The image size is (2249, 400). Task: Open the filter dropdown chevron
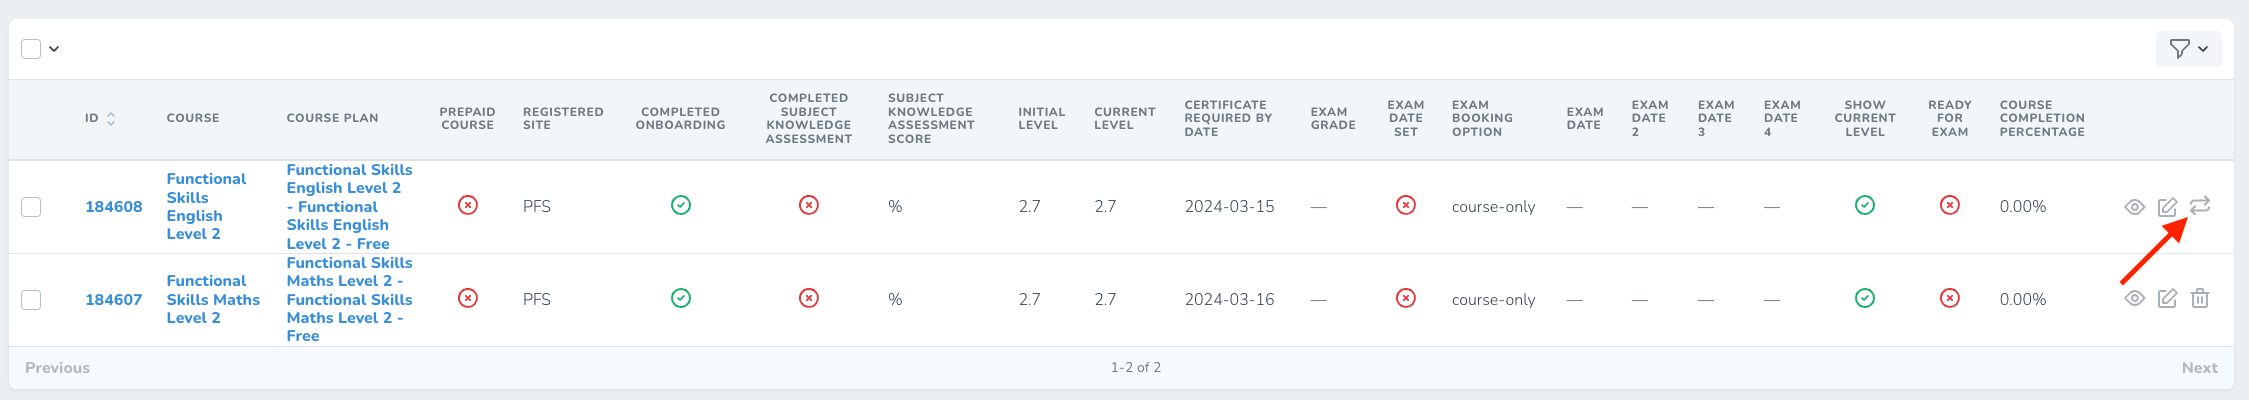[x=2203, y=48]
